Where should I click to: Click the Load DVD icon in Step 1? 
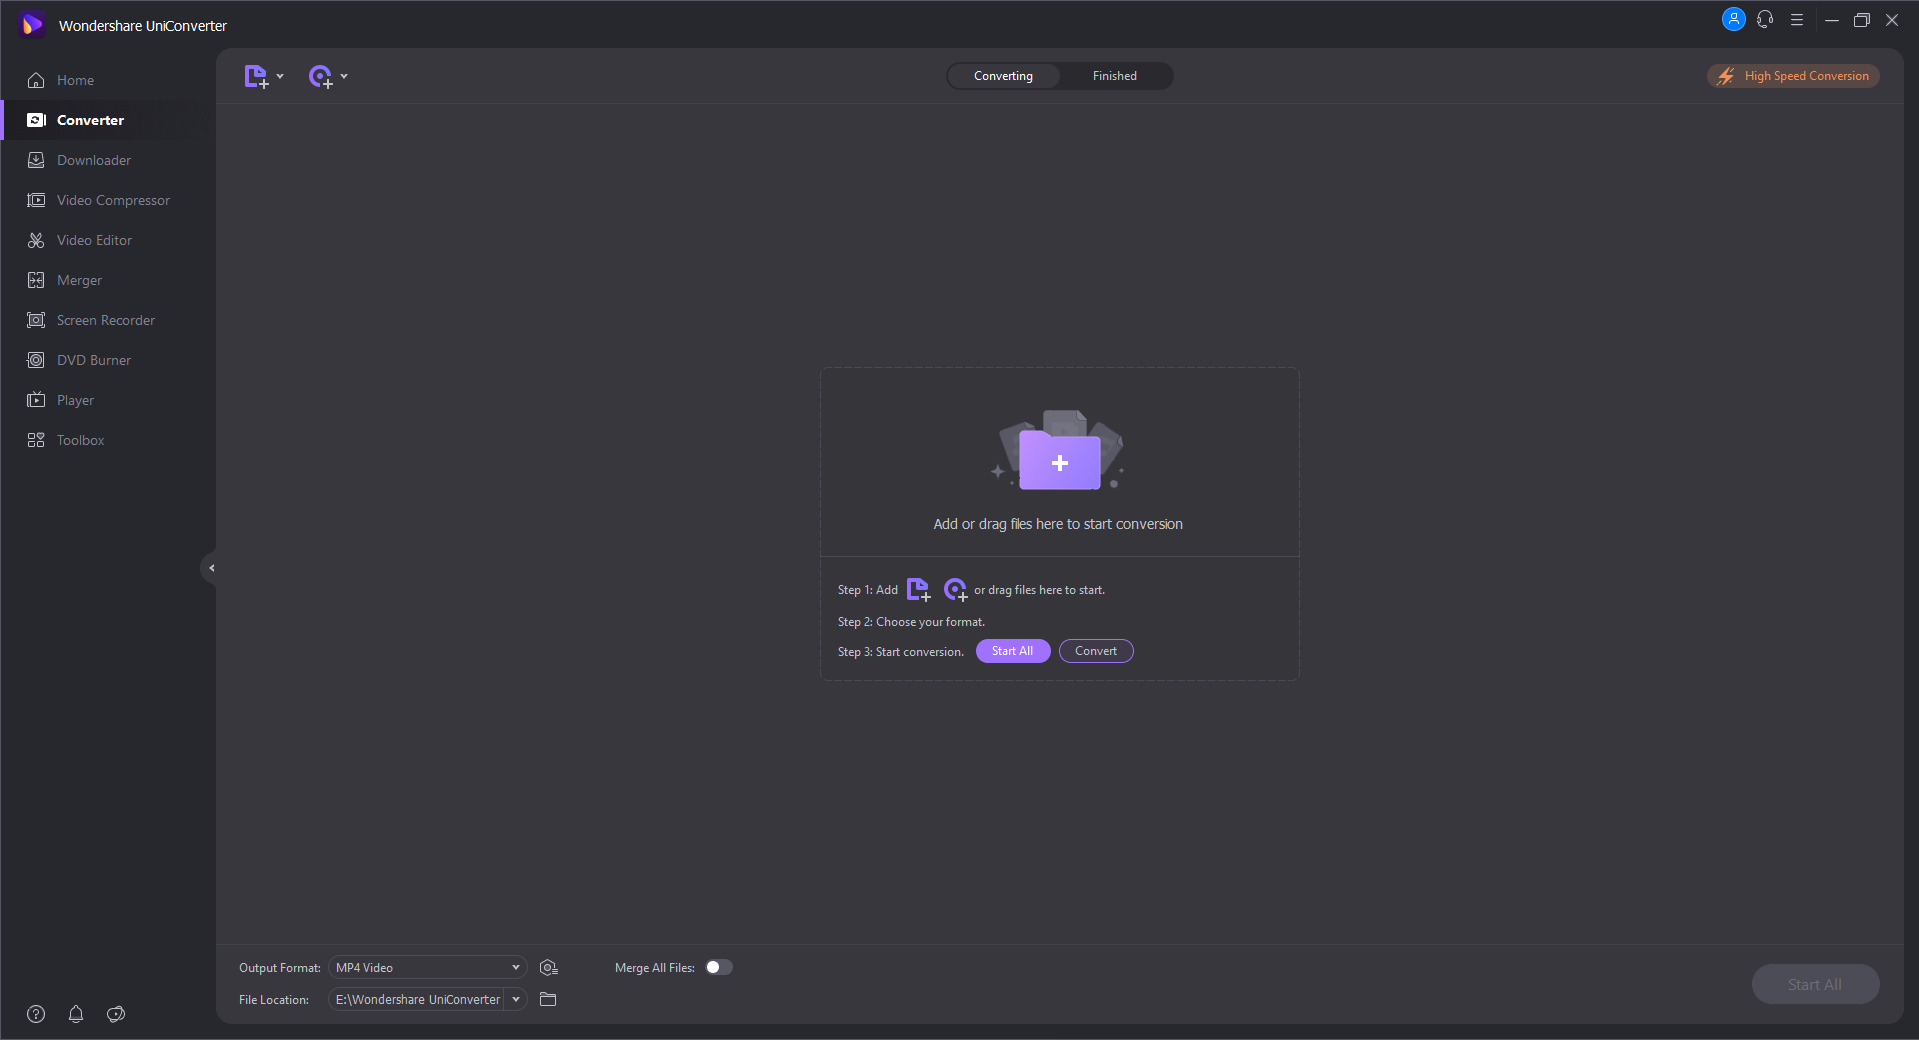click(x=955, y=590)
